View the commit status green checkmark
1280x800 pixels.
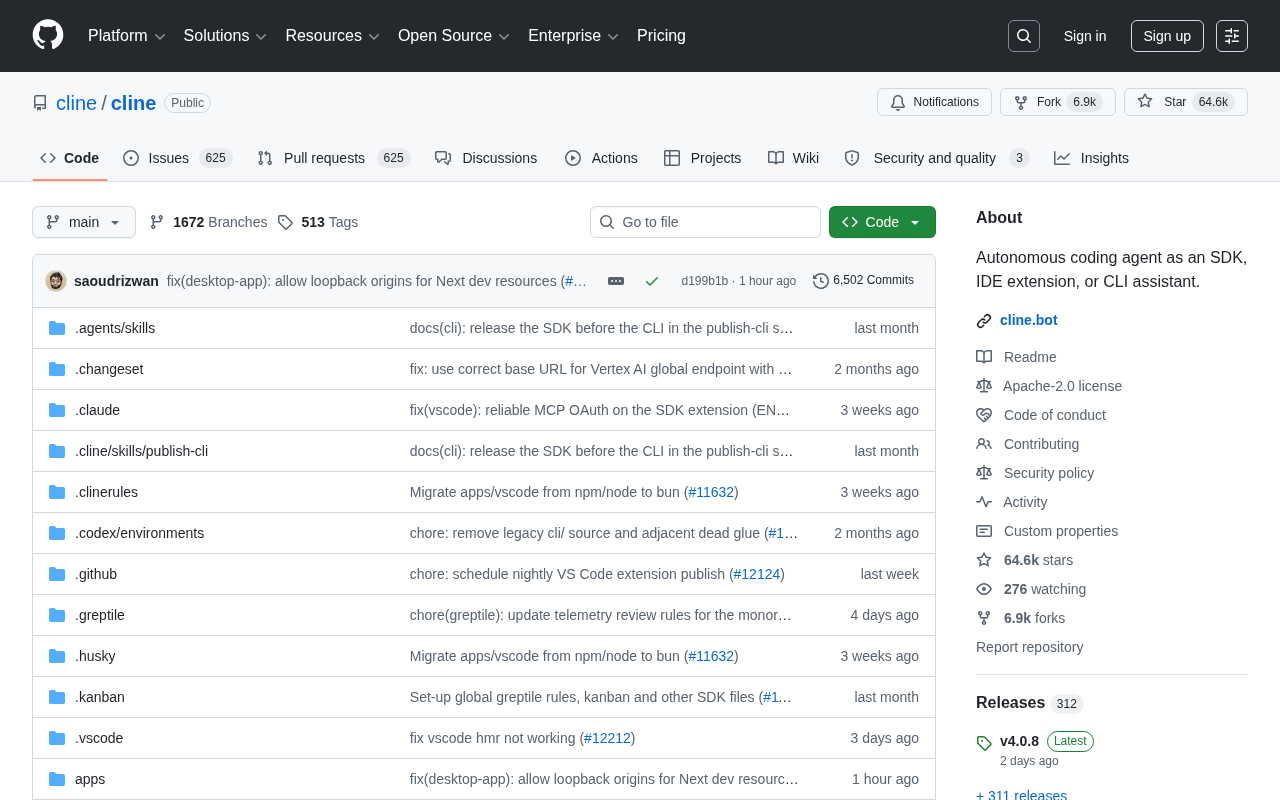pos(652,281)
